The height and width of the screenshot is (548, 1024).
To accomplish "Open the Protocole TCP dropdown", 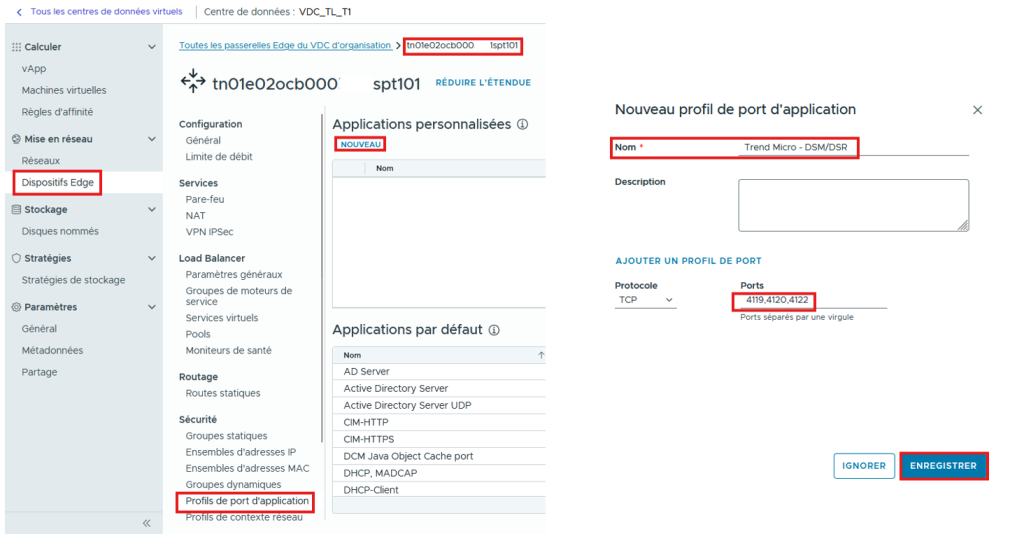I will pos(645,300).
